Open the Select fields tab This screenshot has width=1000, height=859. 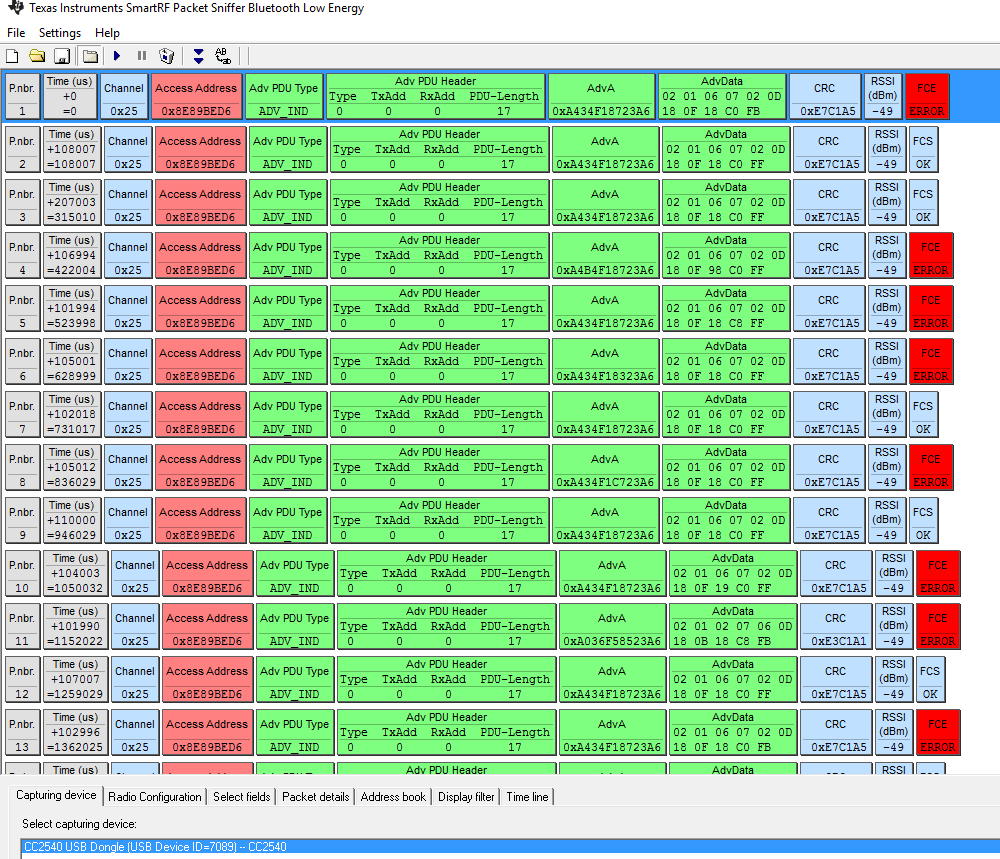(242, 797)
